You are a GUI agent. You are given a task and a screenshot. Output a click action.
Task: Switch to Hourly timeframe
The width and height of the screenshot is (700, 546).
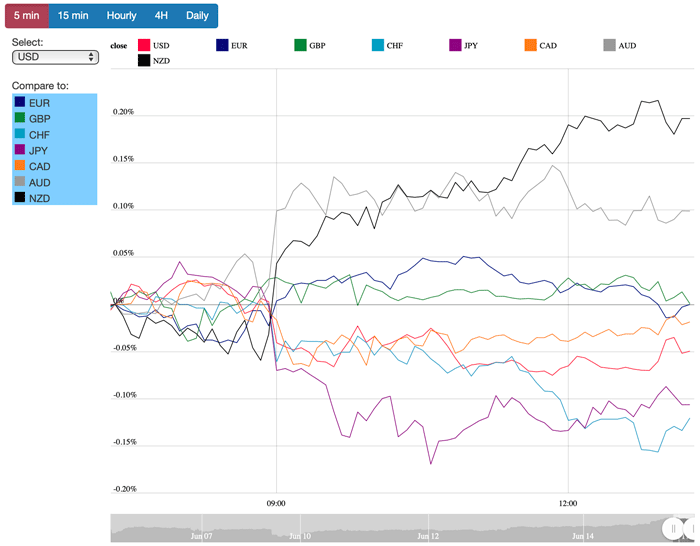121,15
